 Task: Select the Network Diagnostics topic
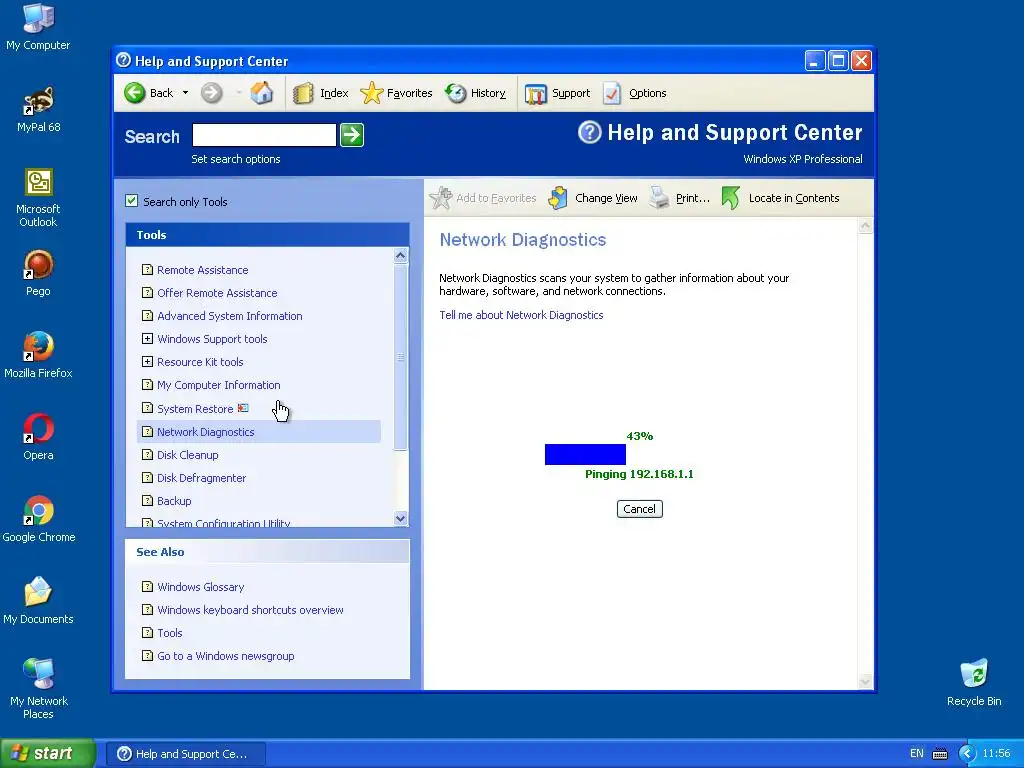point(205,432)
